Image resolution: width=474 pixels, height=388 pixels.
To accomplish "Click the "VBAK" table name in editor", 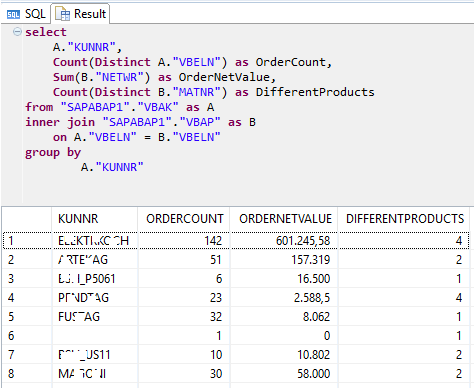I will click(x=158, y=107).
